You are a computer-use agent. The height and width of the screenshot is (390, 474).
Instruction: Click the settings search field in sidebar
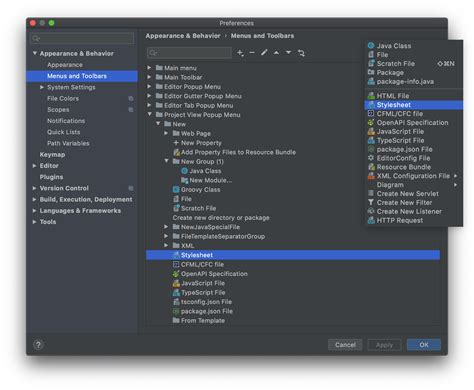click(x=82, y=38)
